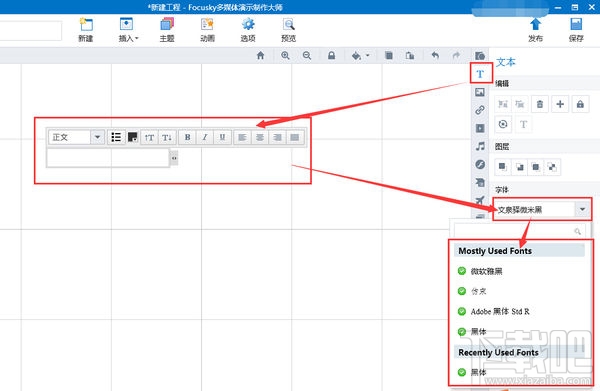Undo the last action
The width and height of the screenshot is (600, 391).
(435, 55)
